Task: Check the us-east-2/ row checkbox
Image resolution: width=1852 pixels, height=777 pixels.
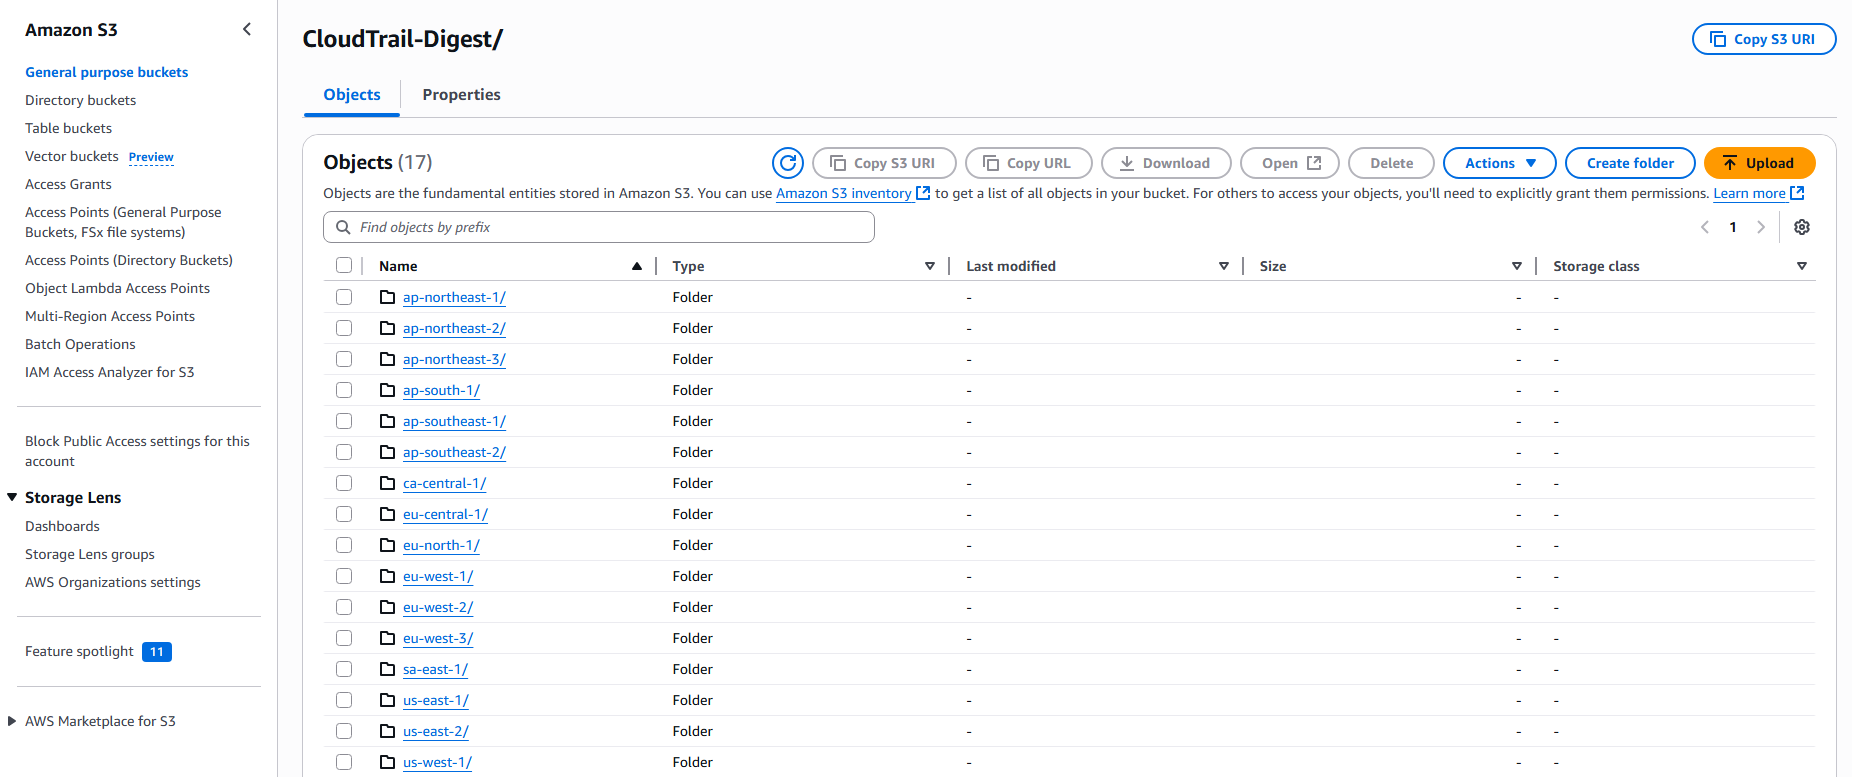Action: click(x=344, y=731)
